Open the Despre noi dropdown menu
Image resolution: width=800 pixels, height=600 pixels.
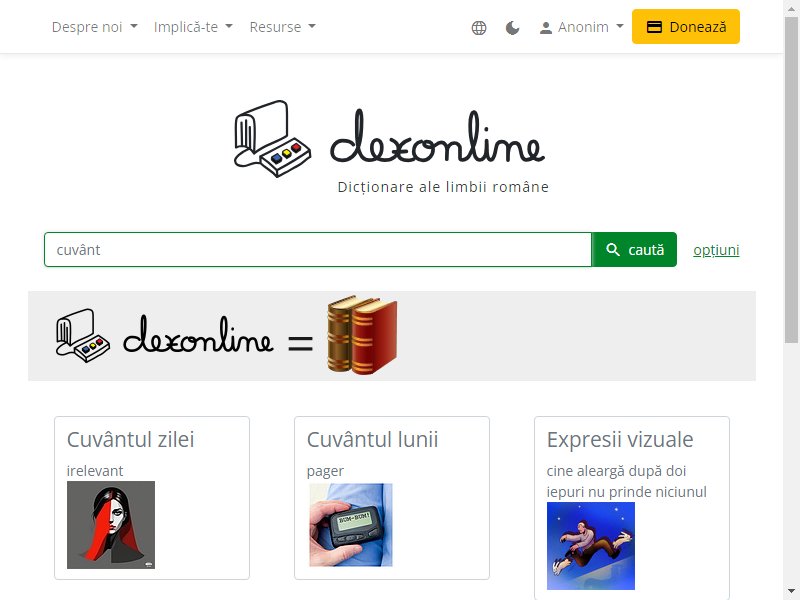pos(95,27)
